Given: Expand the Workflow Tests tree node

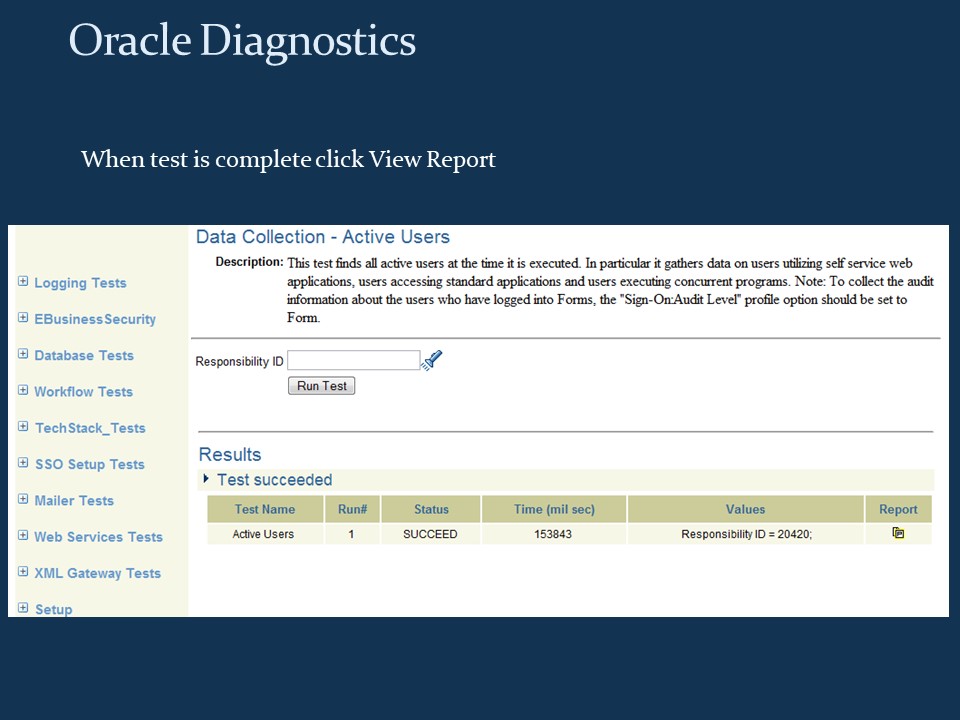Looking at the screenshot, I should (x=22, y=391).
